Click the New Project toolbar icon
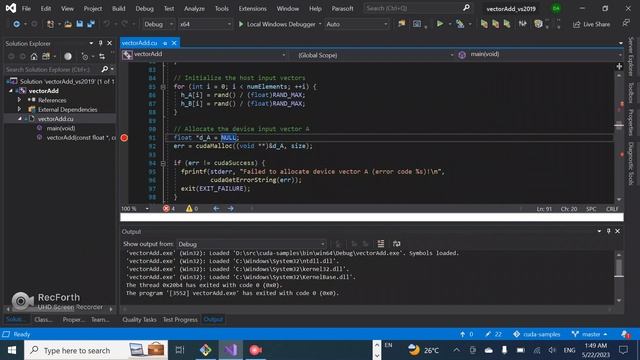The image size is (640, 360). click(x=50, y=24)
